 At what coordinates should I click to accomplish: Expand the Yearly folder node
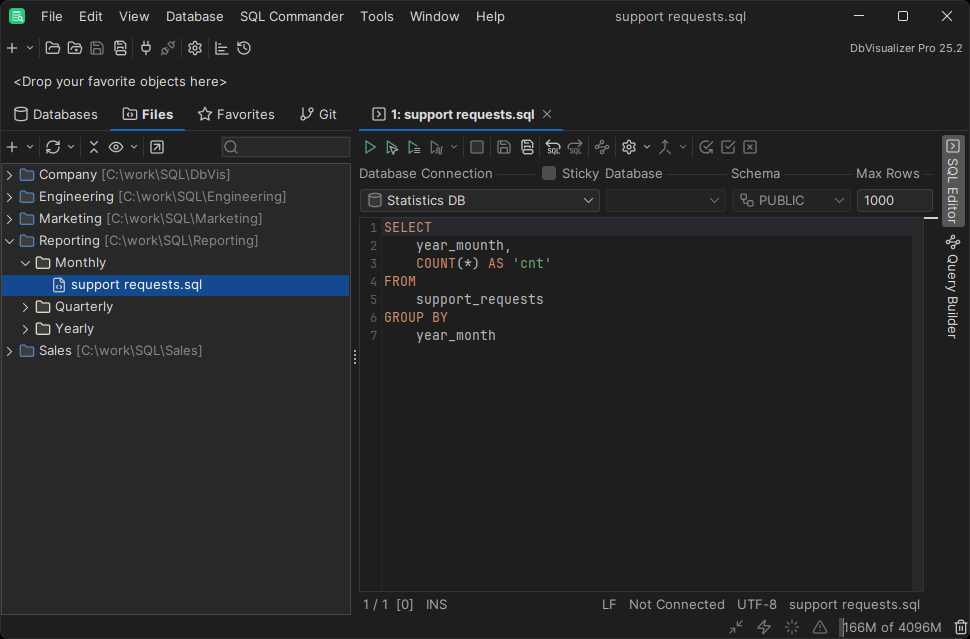(25, 329)
